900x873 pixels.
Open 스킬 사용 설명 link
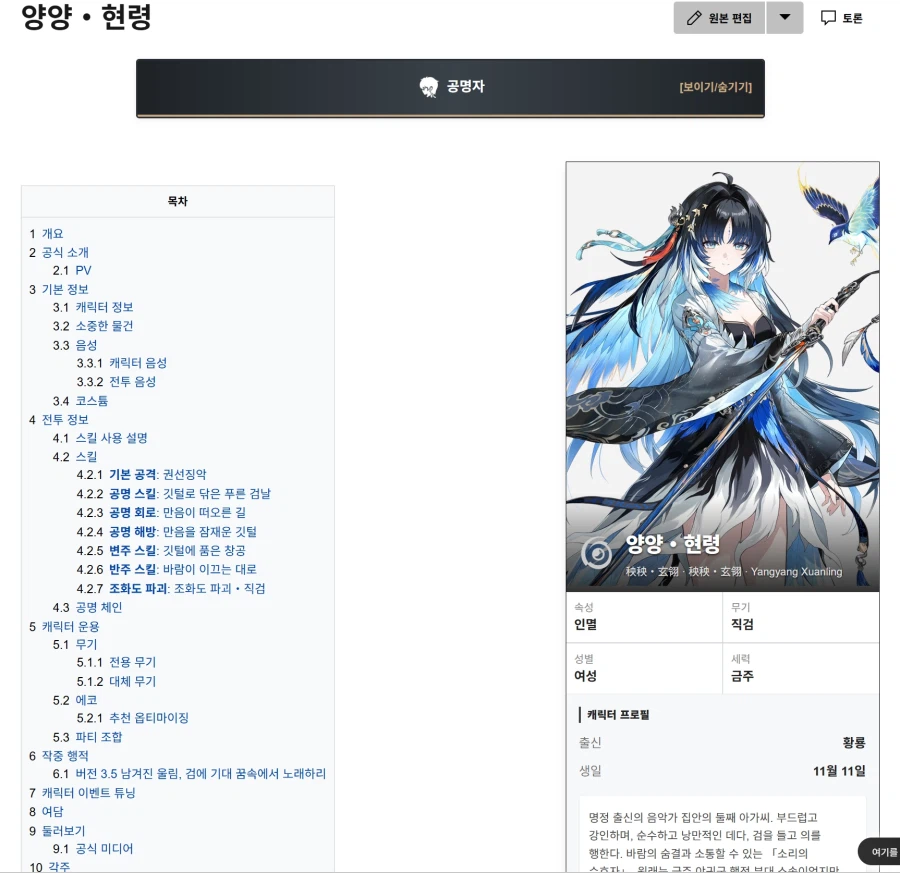point(111,438)
